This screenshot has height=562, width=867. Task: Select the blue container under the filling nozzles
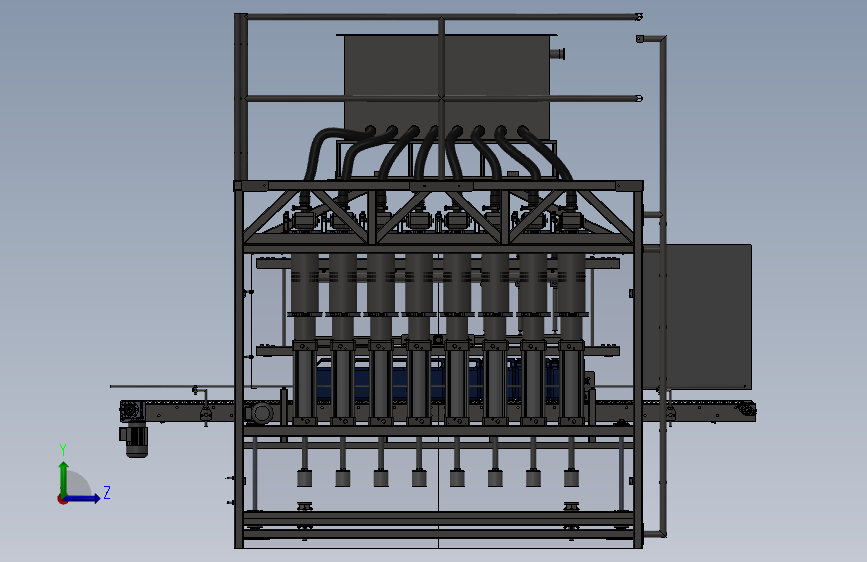tap(437, 381)
